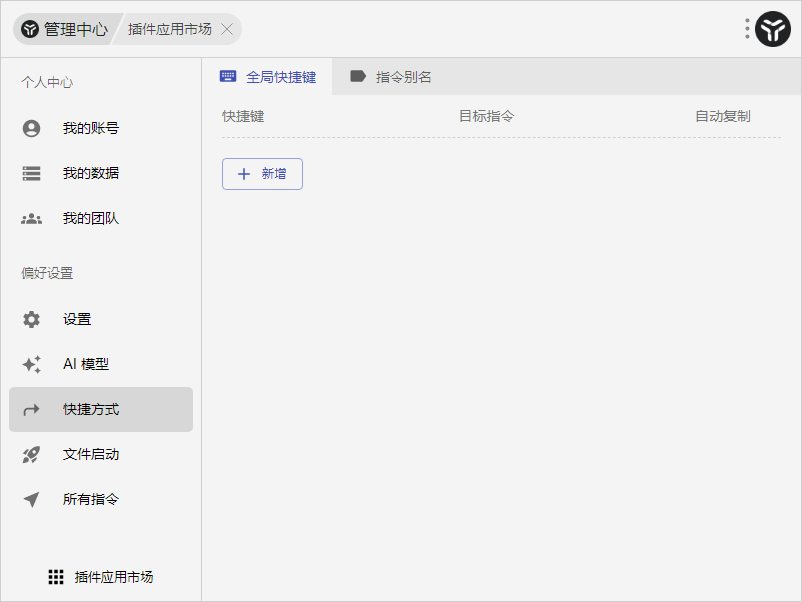This screenshot has height=602, width=802.
Task: Go to 所有指令 in the sidebar
Action: click(x=91, y=499)
